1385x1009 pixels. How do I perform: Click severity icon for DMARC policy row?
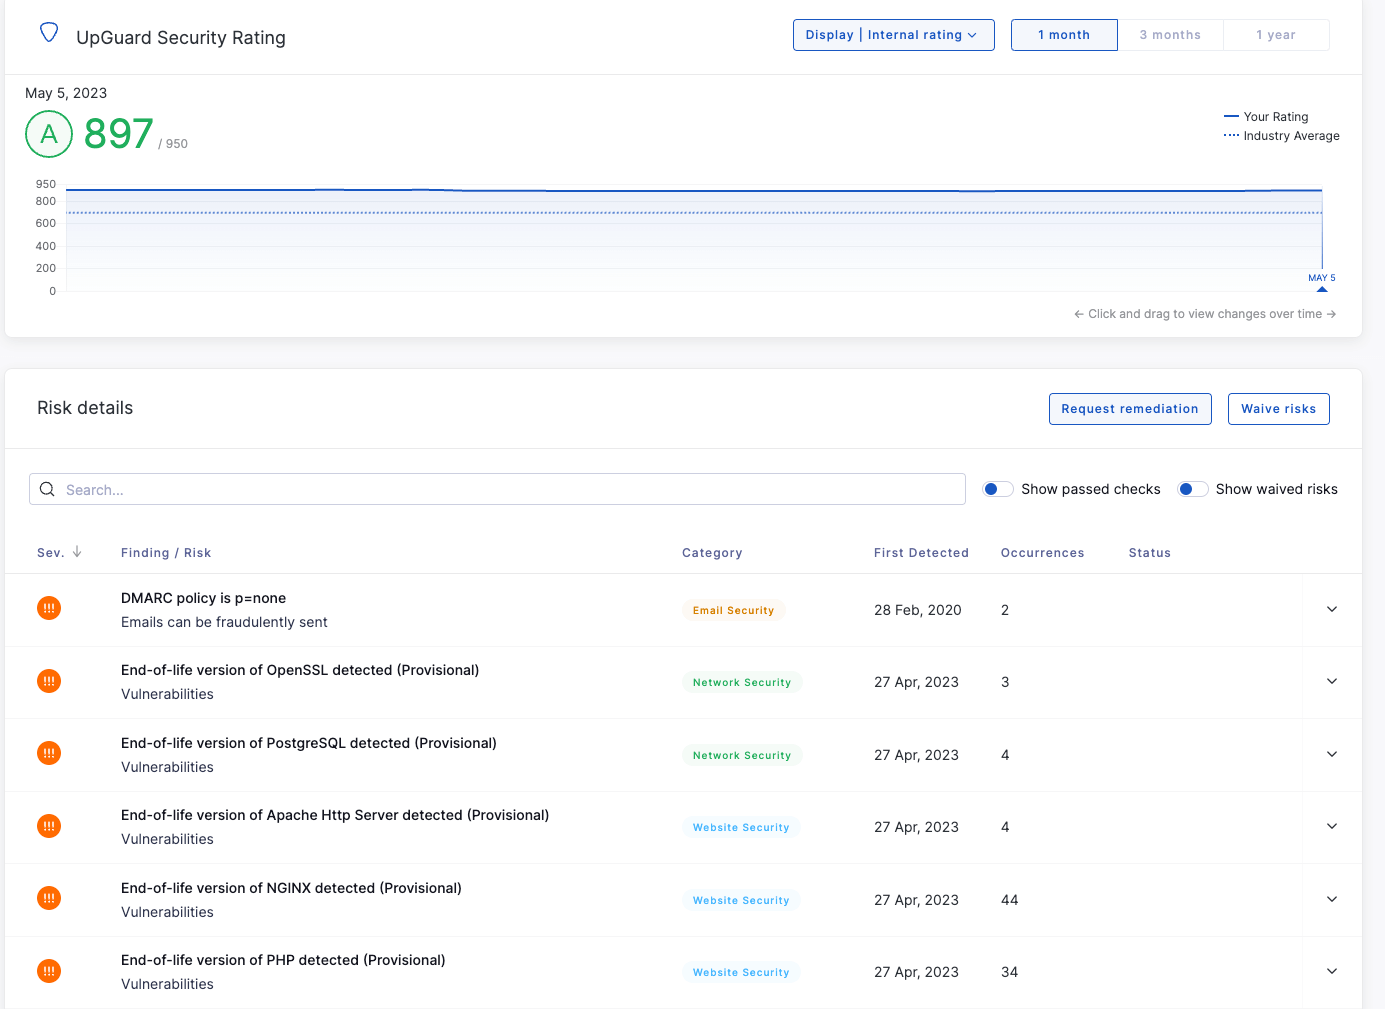[49, 608]
